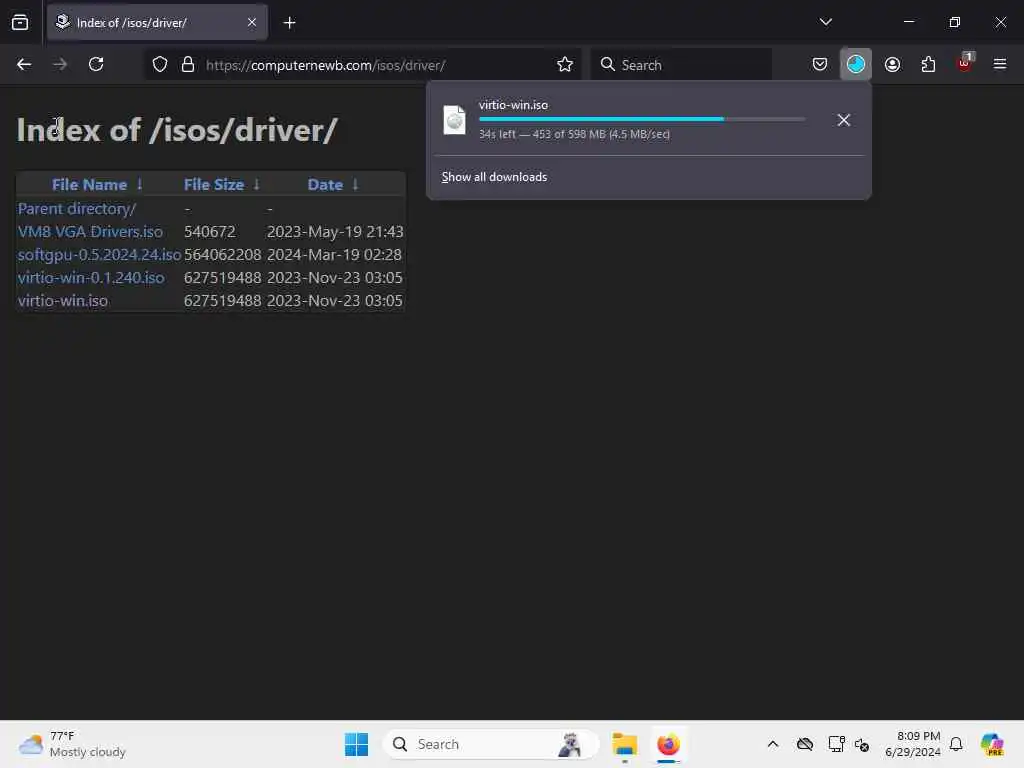Viewport: 1024px width, 768px height.
Task: Open network display tray icon
Action: [836, 744]
